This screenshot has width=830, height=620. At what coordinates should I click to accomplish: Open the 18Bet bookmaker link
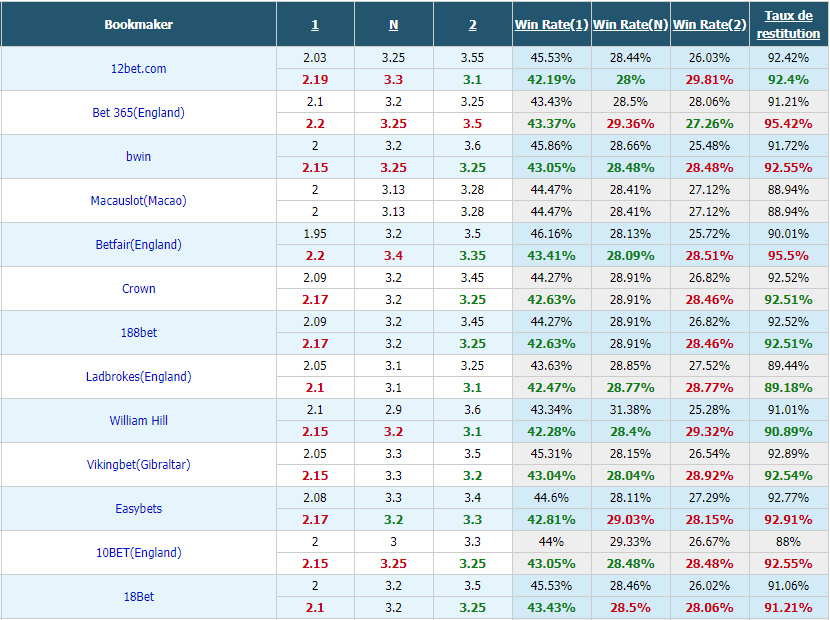(139, 596)
